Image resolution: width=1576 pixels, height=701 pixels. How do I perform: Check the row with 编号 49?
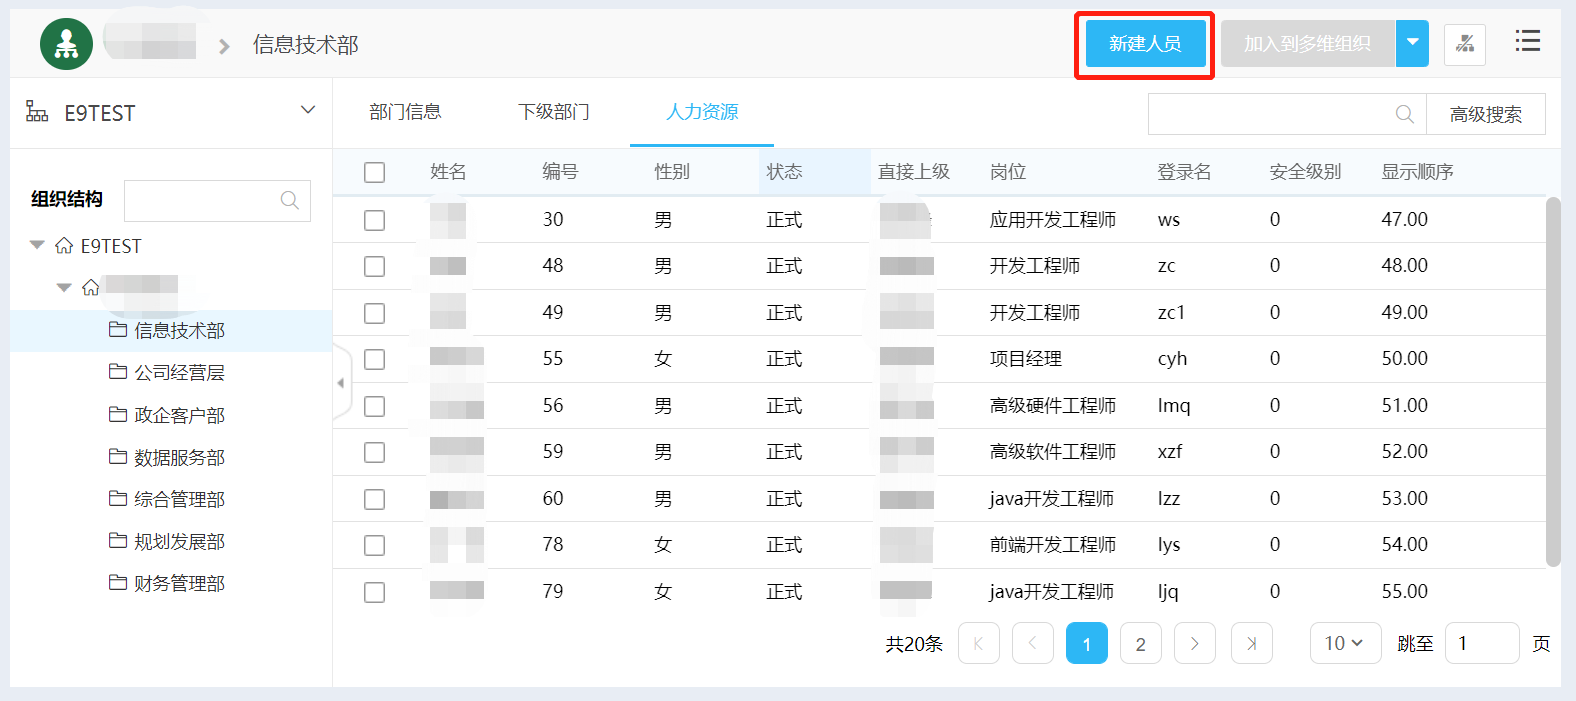(x=375, y=313)
